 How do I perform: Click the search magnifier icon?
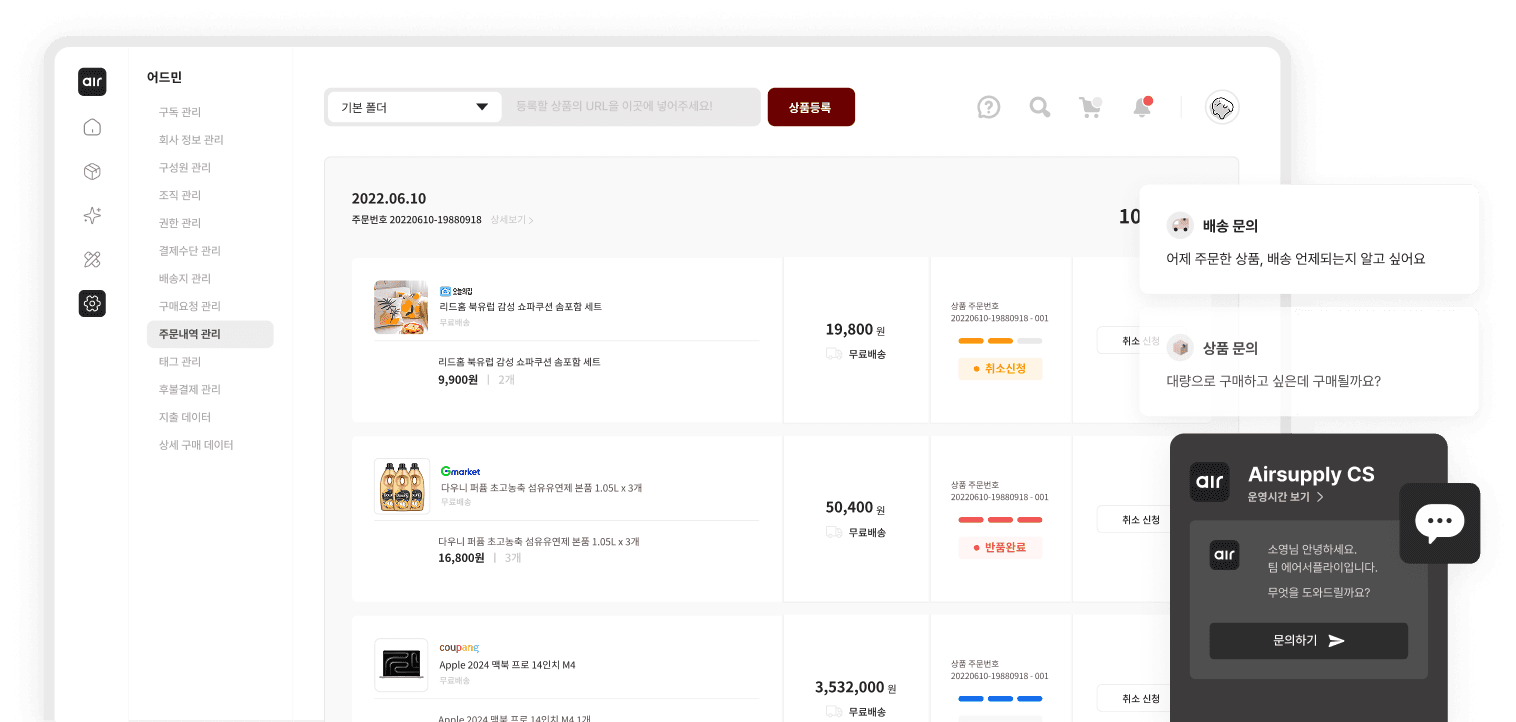click(x=1040, y=107)
